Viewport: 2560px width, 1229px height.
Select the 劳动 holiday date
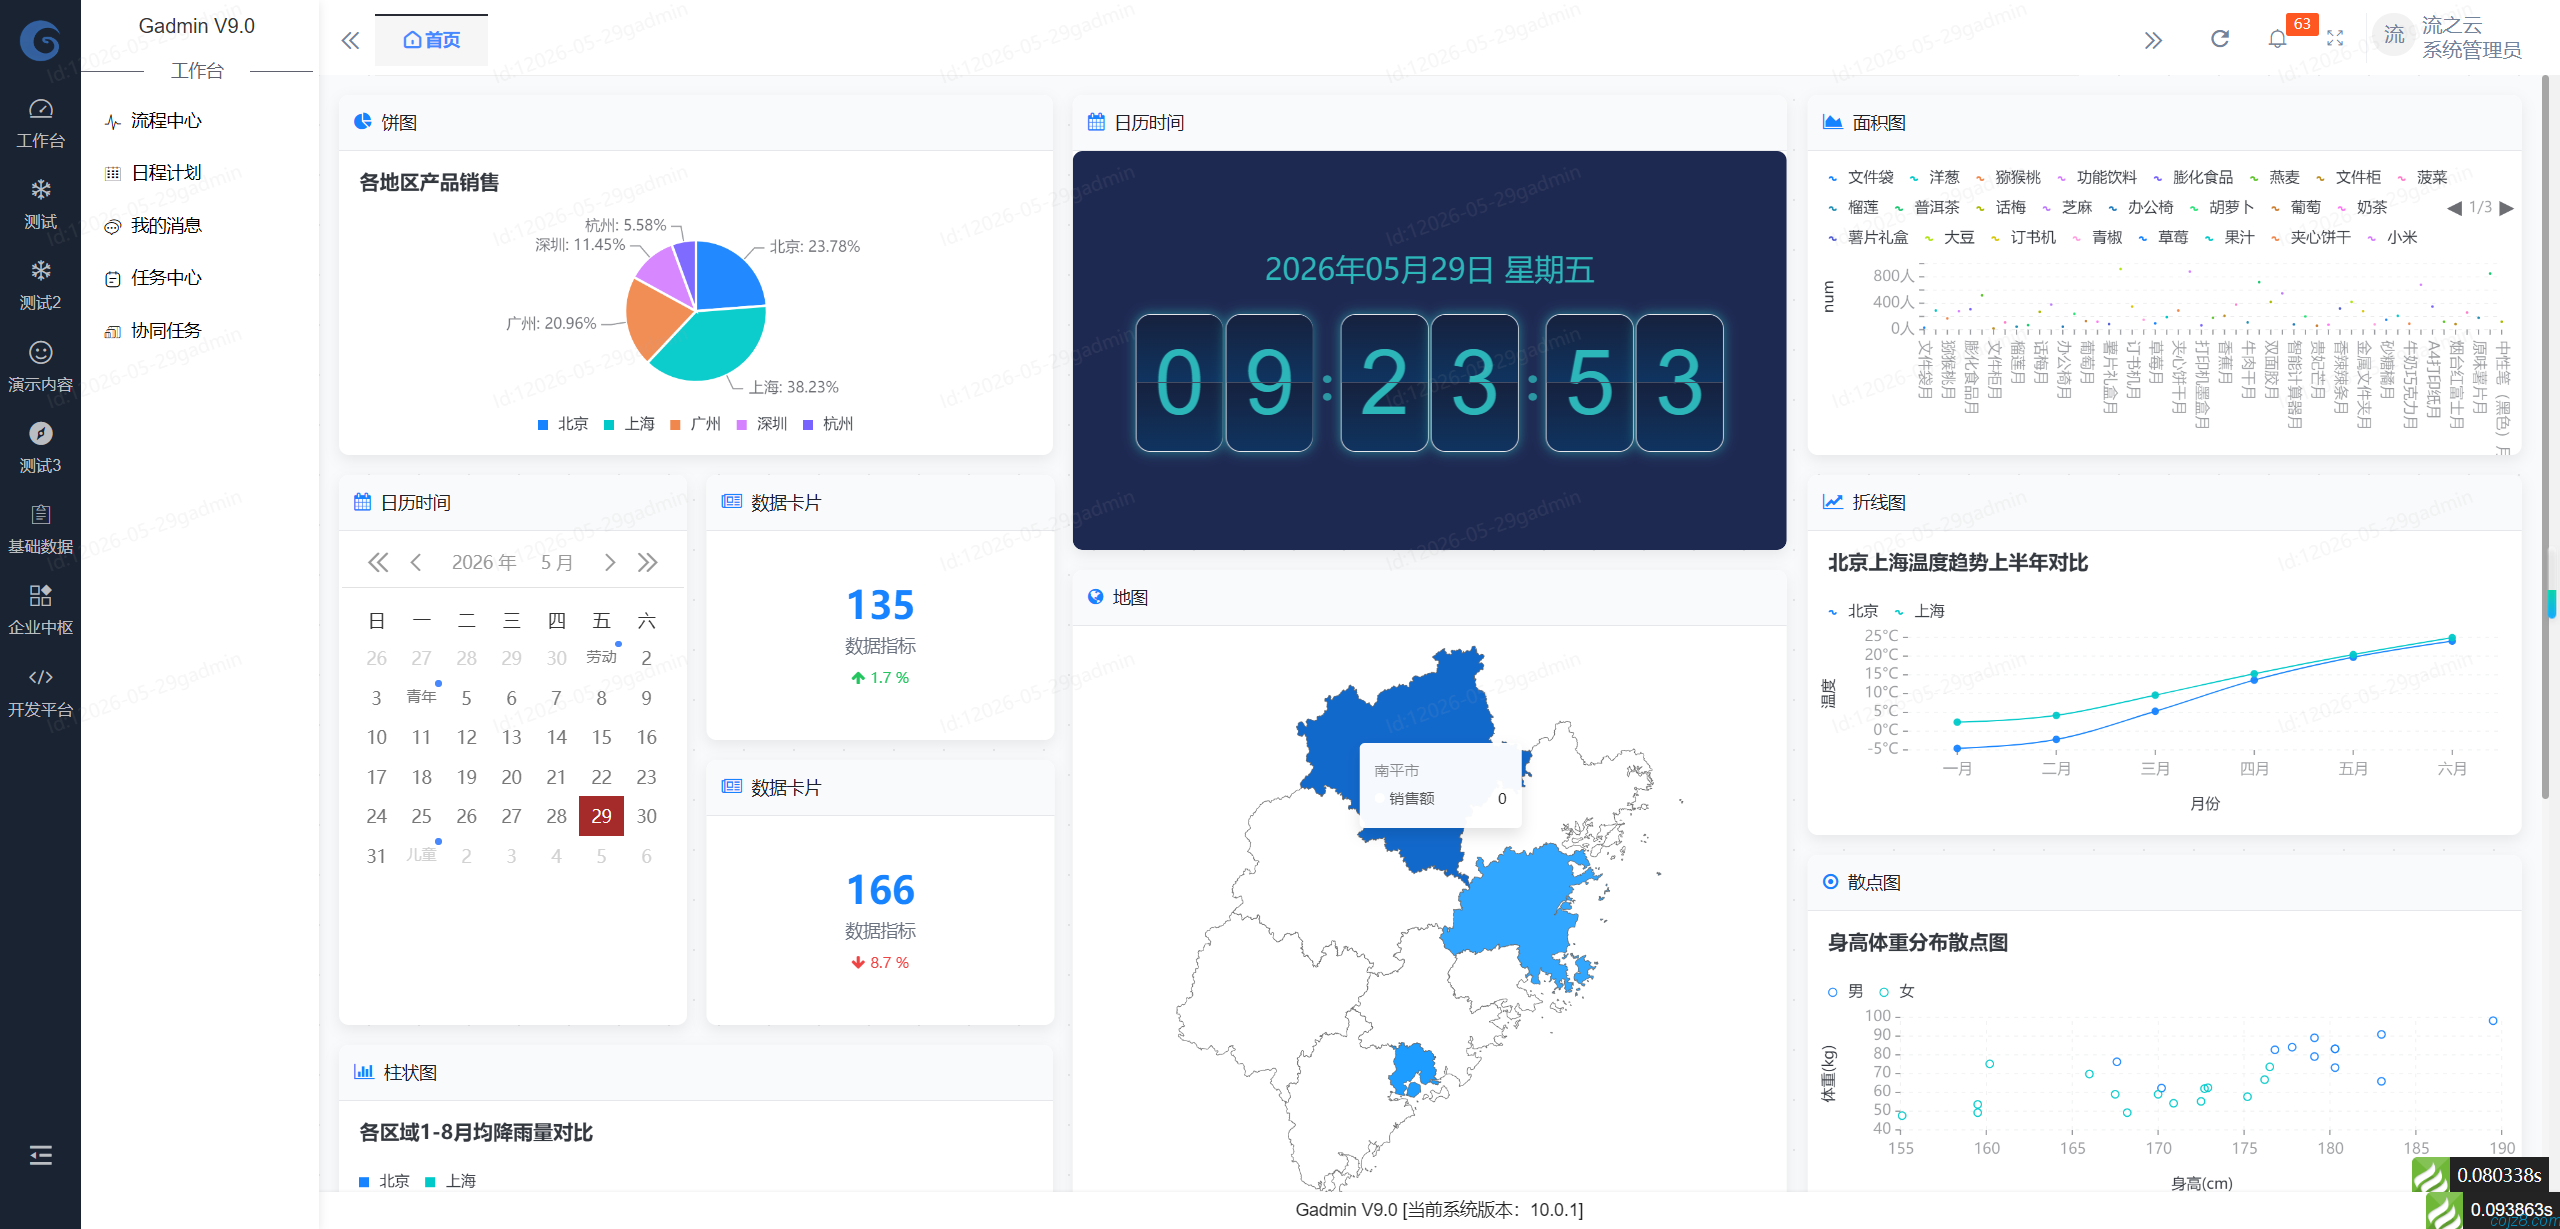pyautogui.click(x=601, y=657)
